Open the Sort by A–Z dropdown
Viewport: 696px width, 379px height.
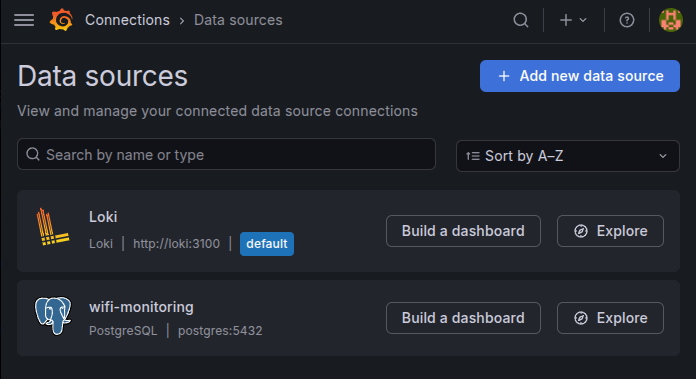568,156
